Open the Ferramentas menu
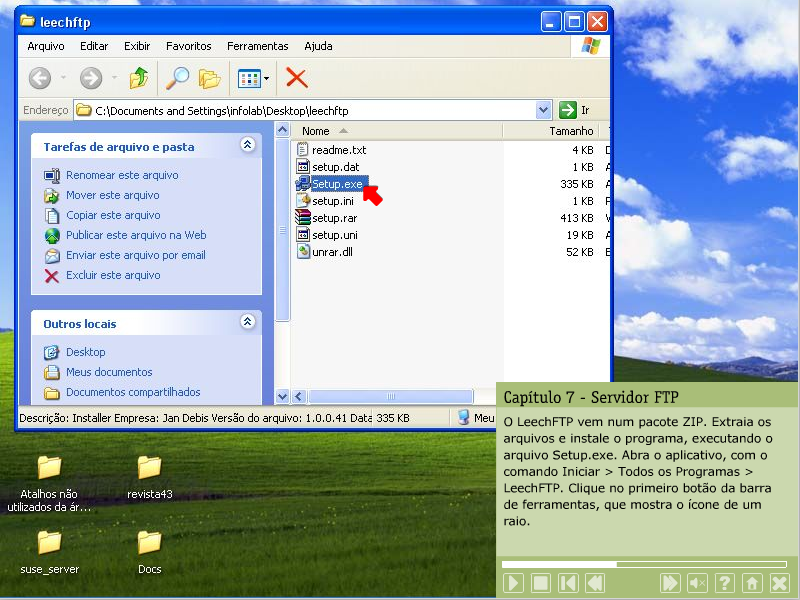This screenshot has height=600, width=800. coord(257,46)
